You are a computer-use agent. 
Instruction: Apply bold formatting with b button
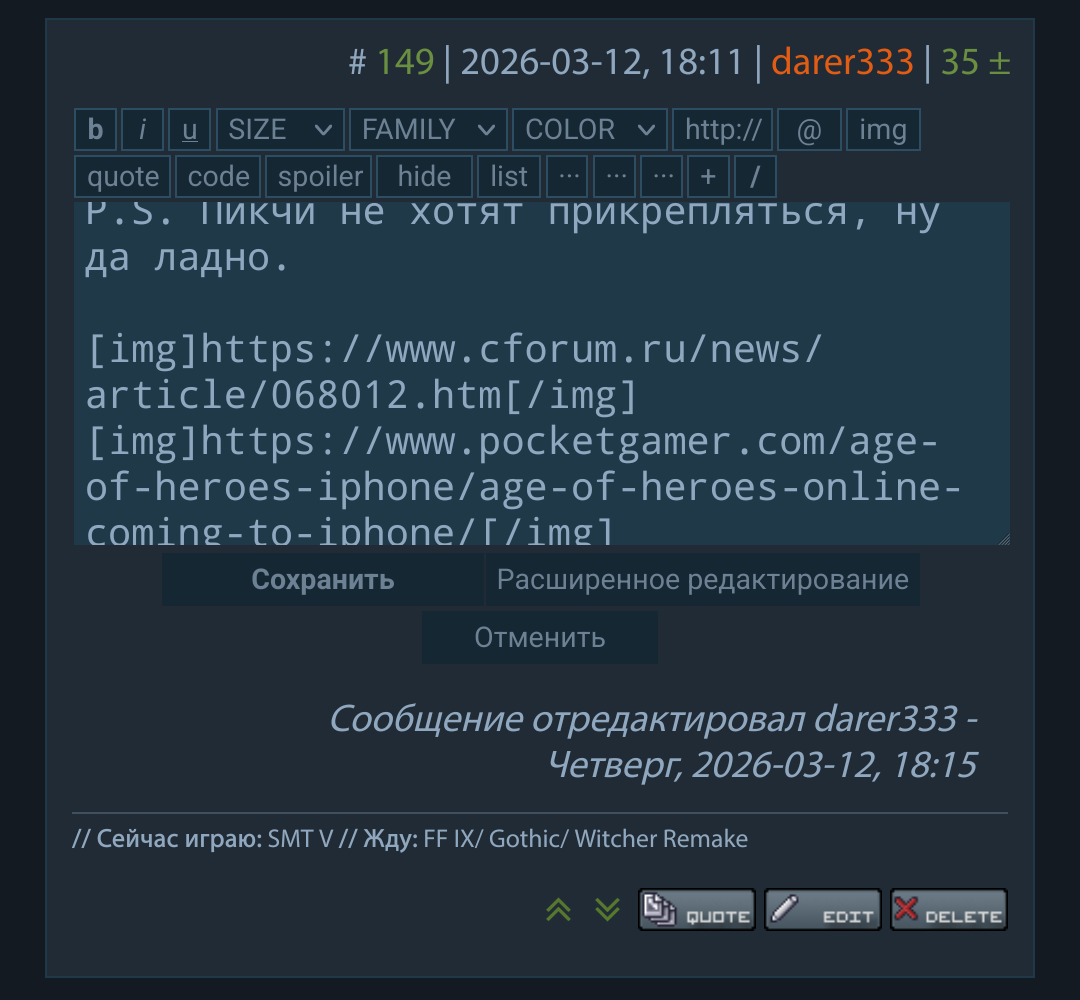[x=95, y=129]
